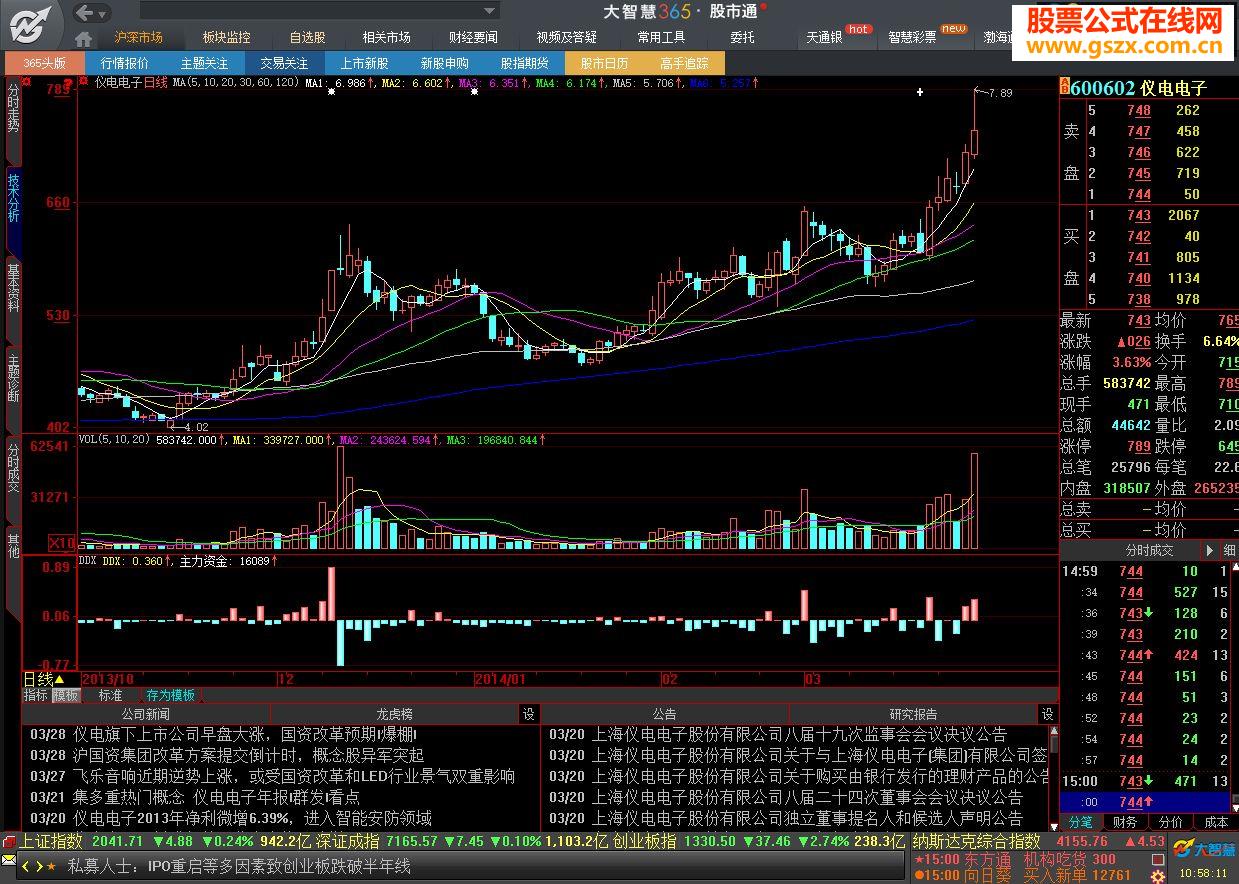Click the arrow next to 分时成交 header
The height and width of the screenshot is (884, 1239).
(1209, 550)
